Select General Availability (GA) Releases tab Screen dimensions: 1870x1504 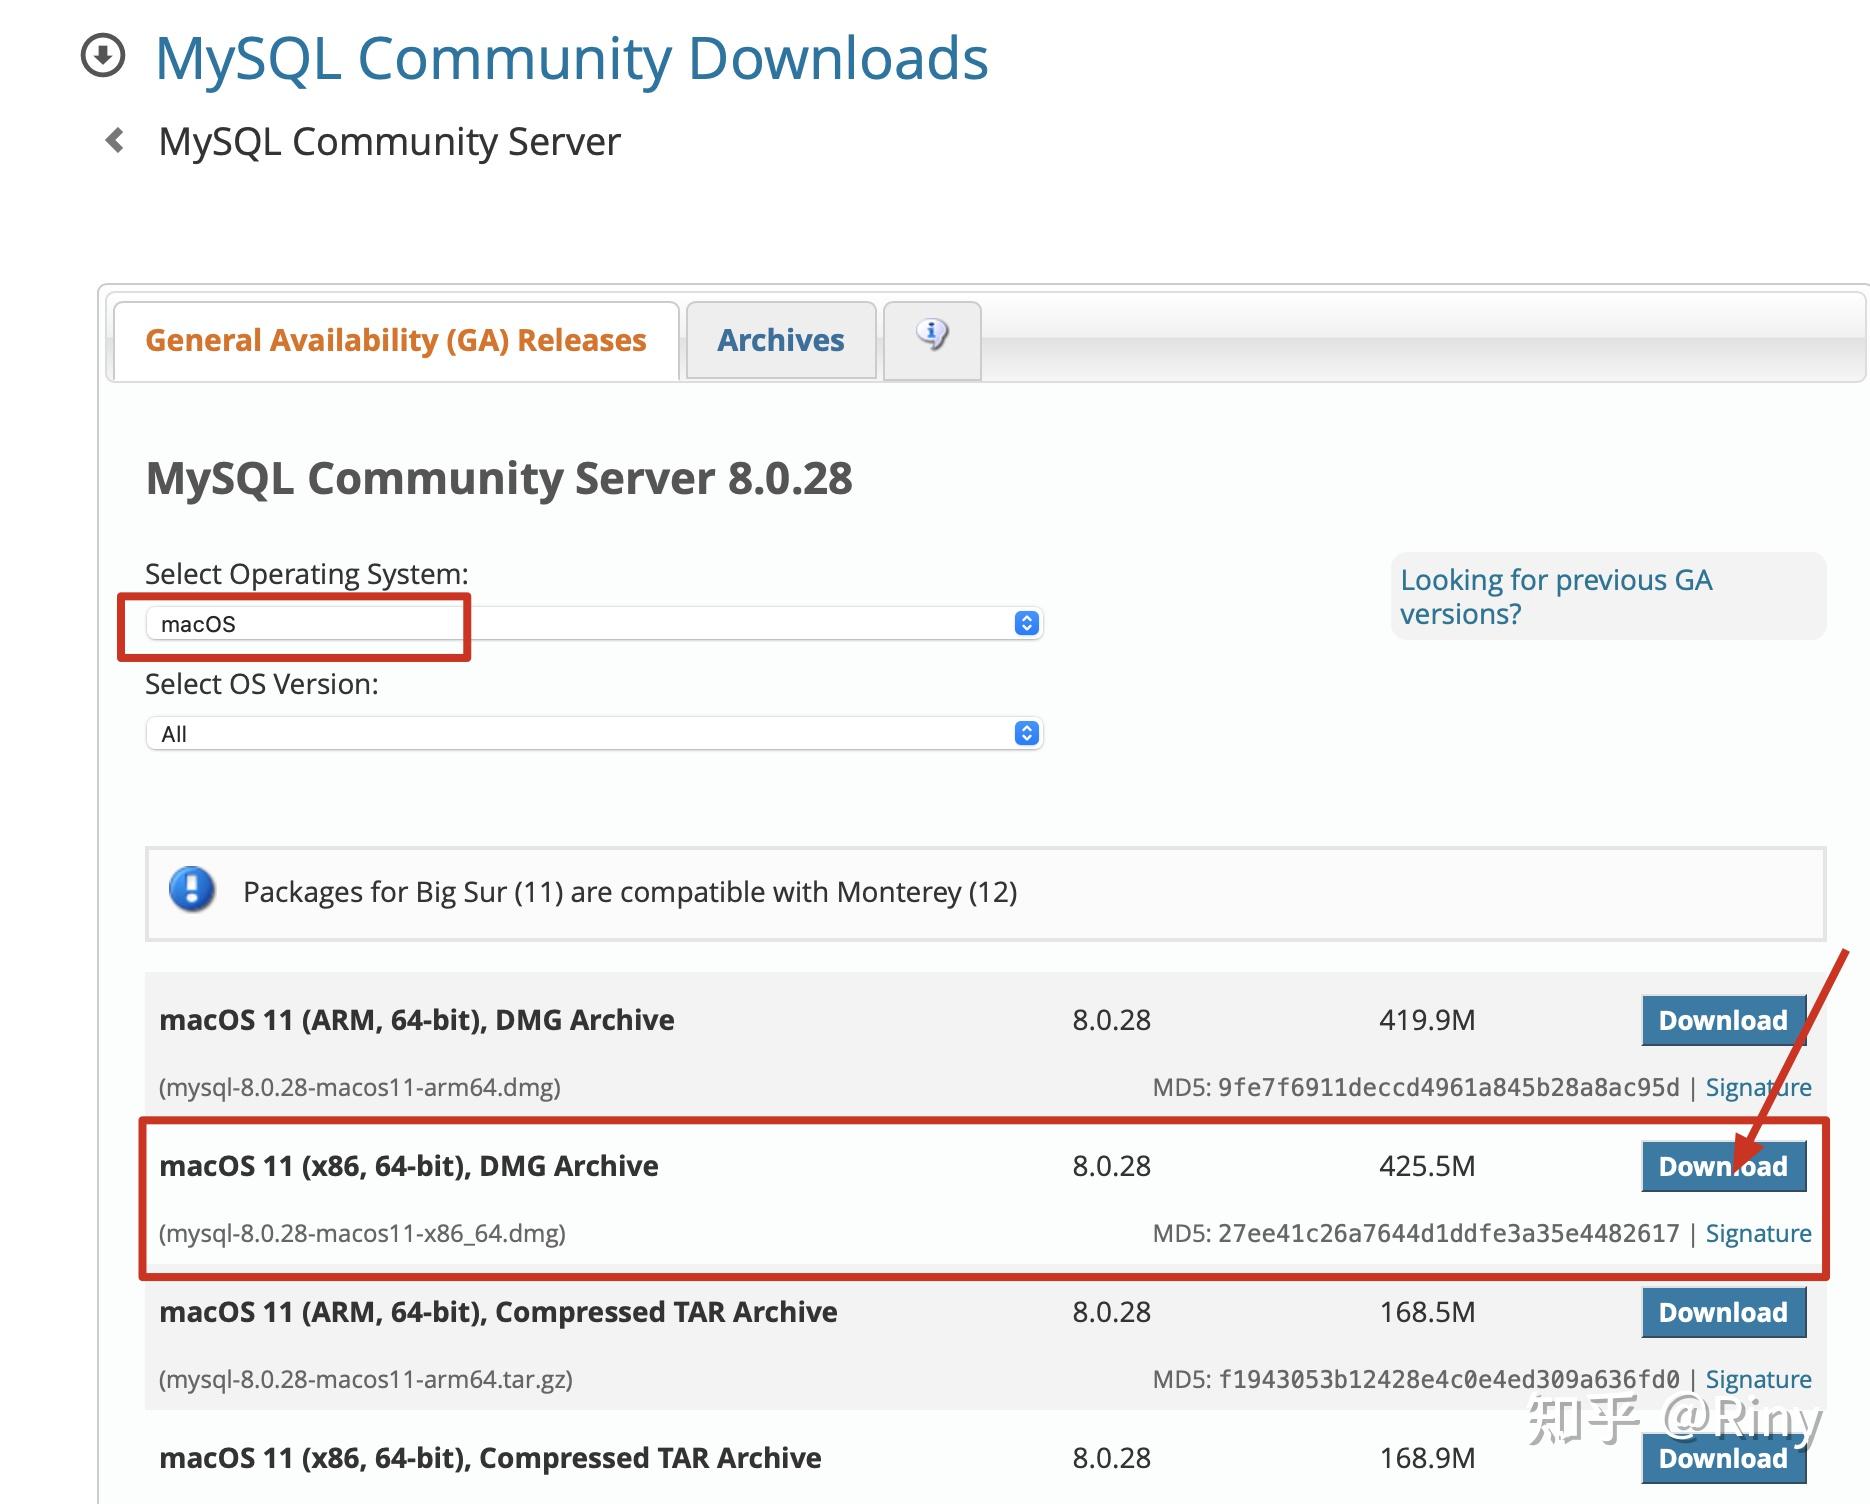tap(396, 340)
